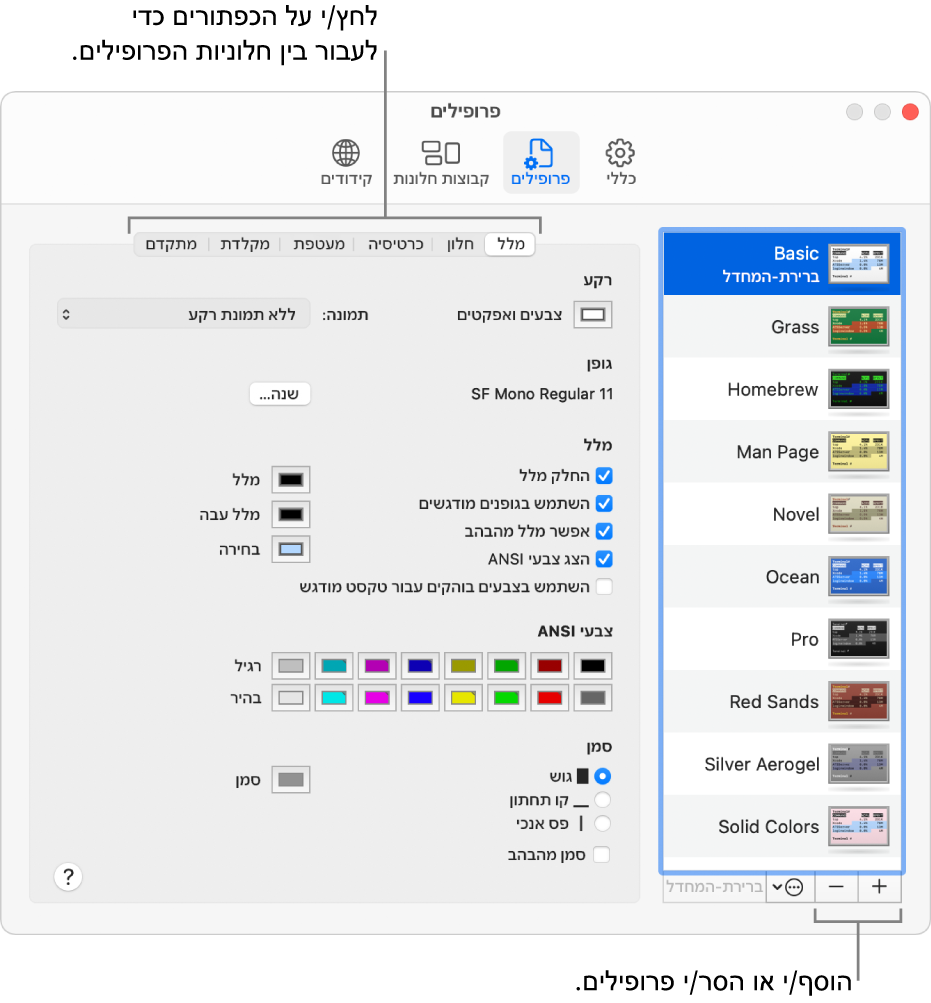Open bright ANSI blue color well
Screen dimensions: 931x1003
(420, 698)
